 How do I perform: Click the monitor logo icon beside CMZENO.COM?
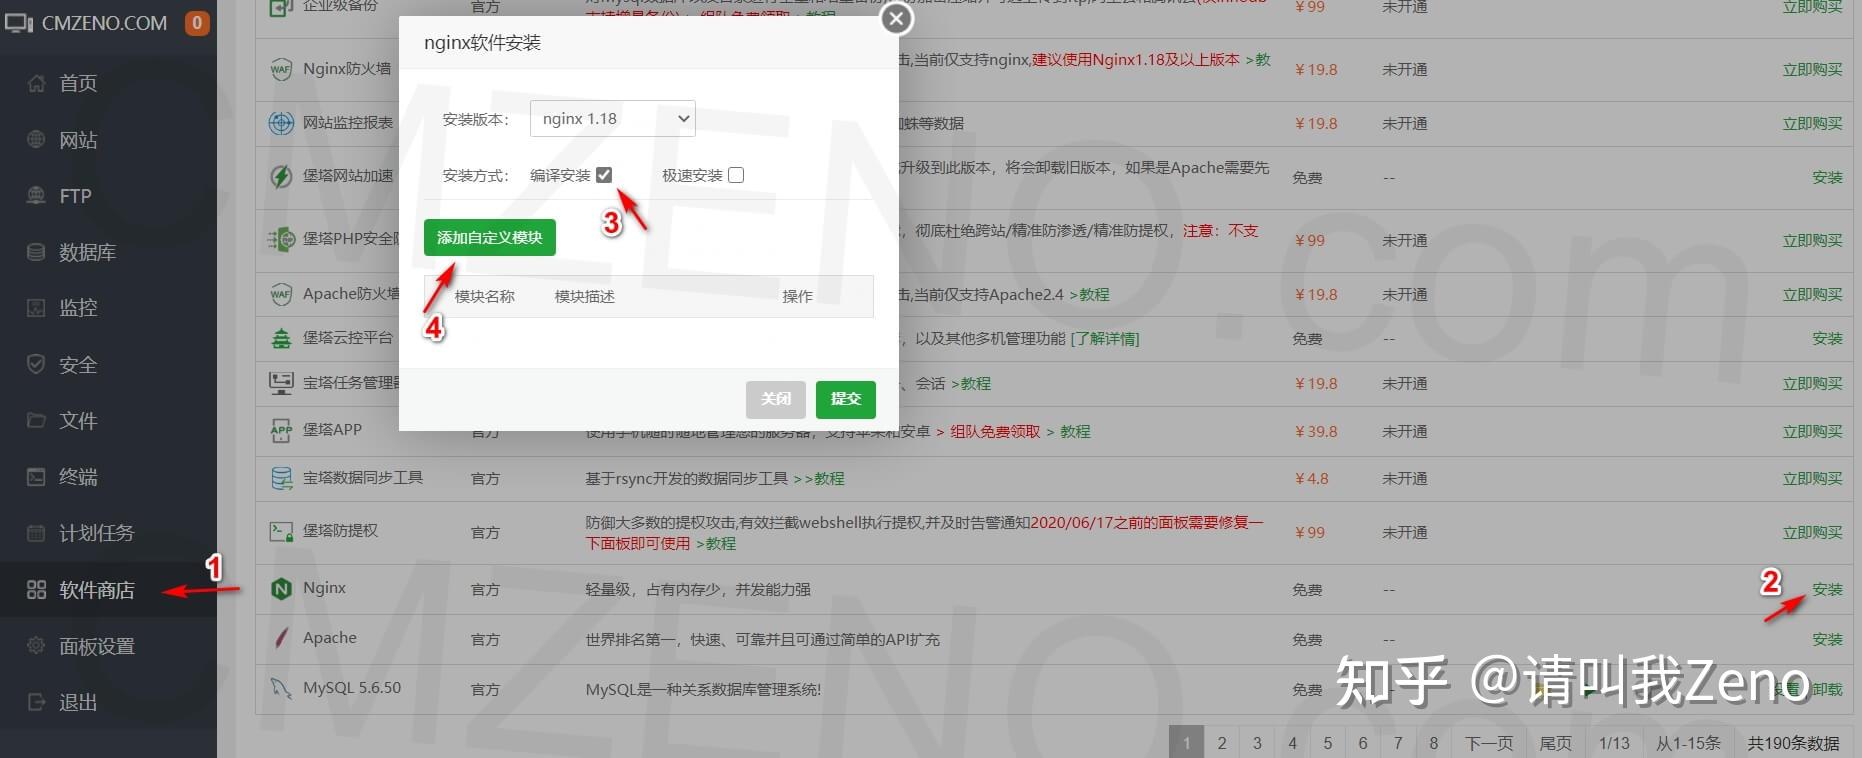coord(19,22)
